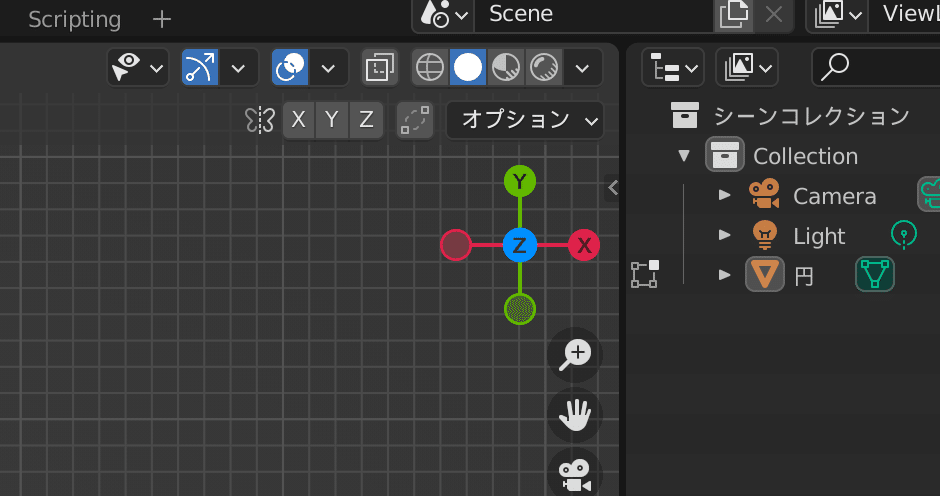Toggle Z axis mirror
940x496 pixels.
366,120
